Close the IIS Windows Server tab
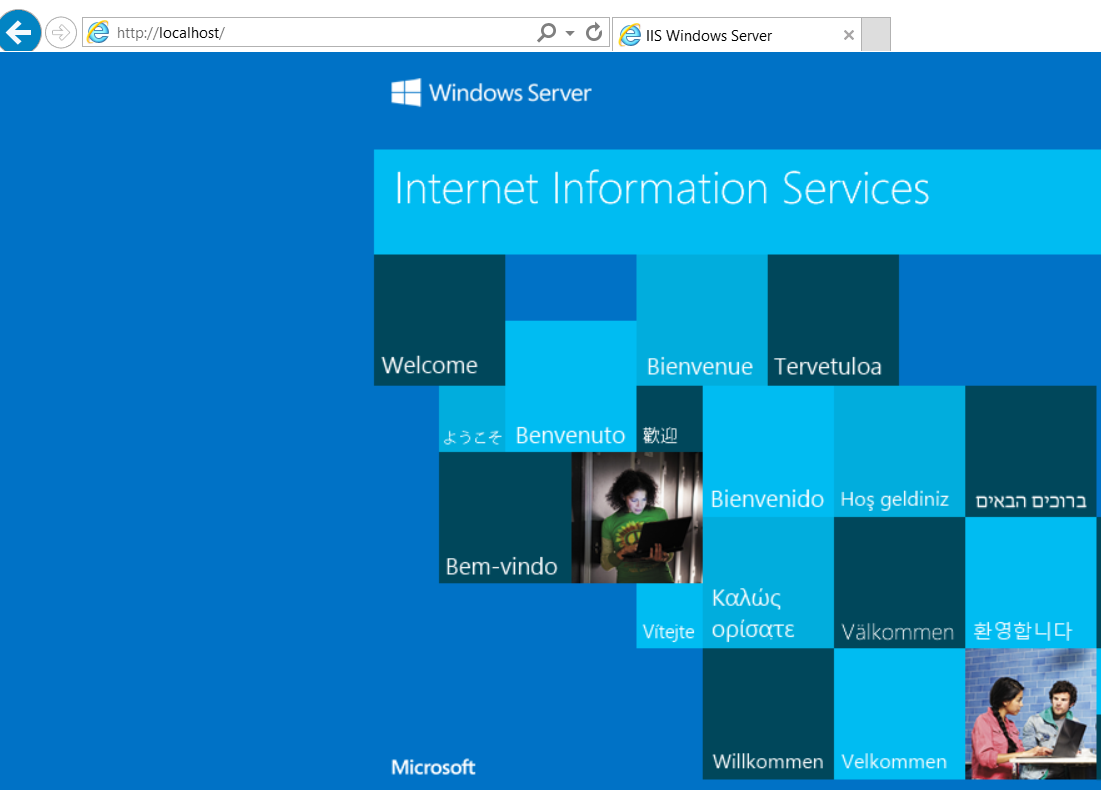Image resolution: width=1101 pixels, height=790 pixels. pyautogui.click(x=848, y=35)
